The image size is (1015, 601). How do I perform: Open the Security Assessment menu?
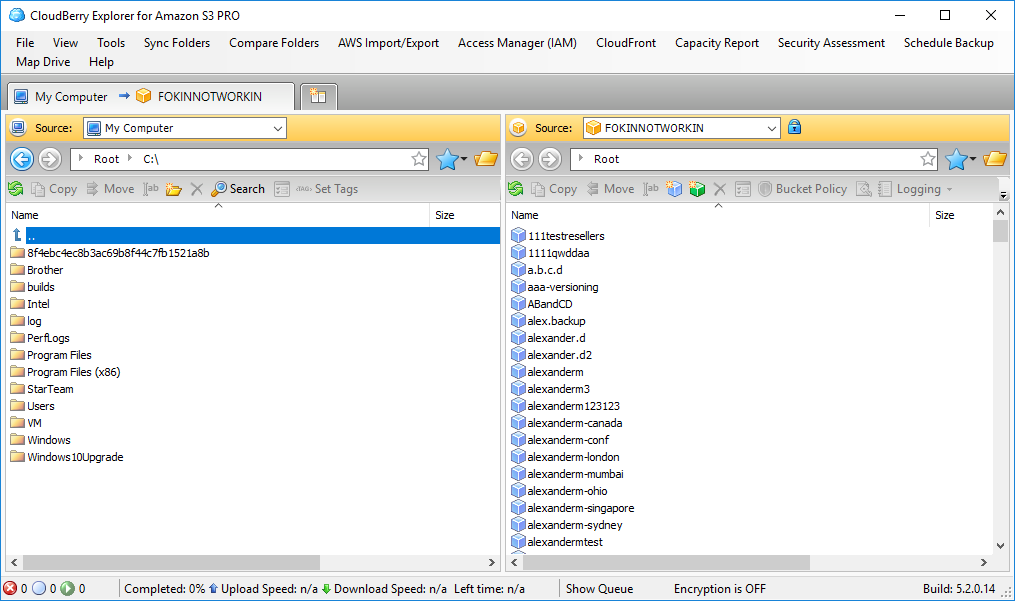point(831,43)
